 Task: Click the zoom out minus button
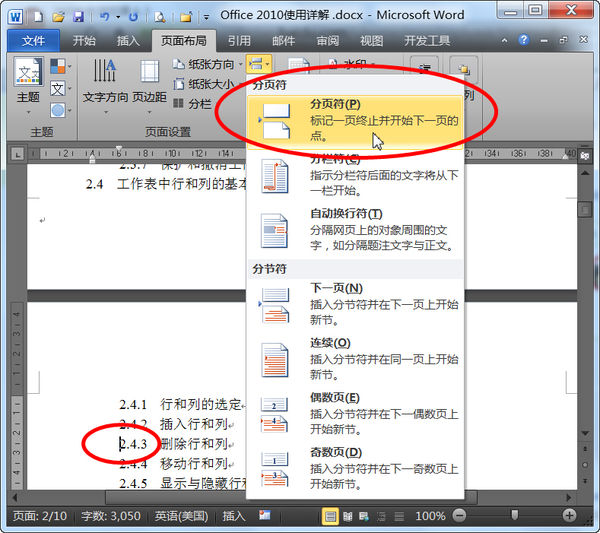pos(460,515)
